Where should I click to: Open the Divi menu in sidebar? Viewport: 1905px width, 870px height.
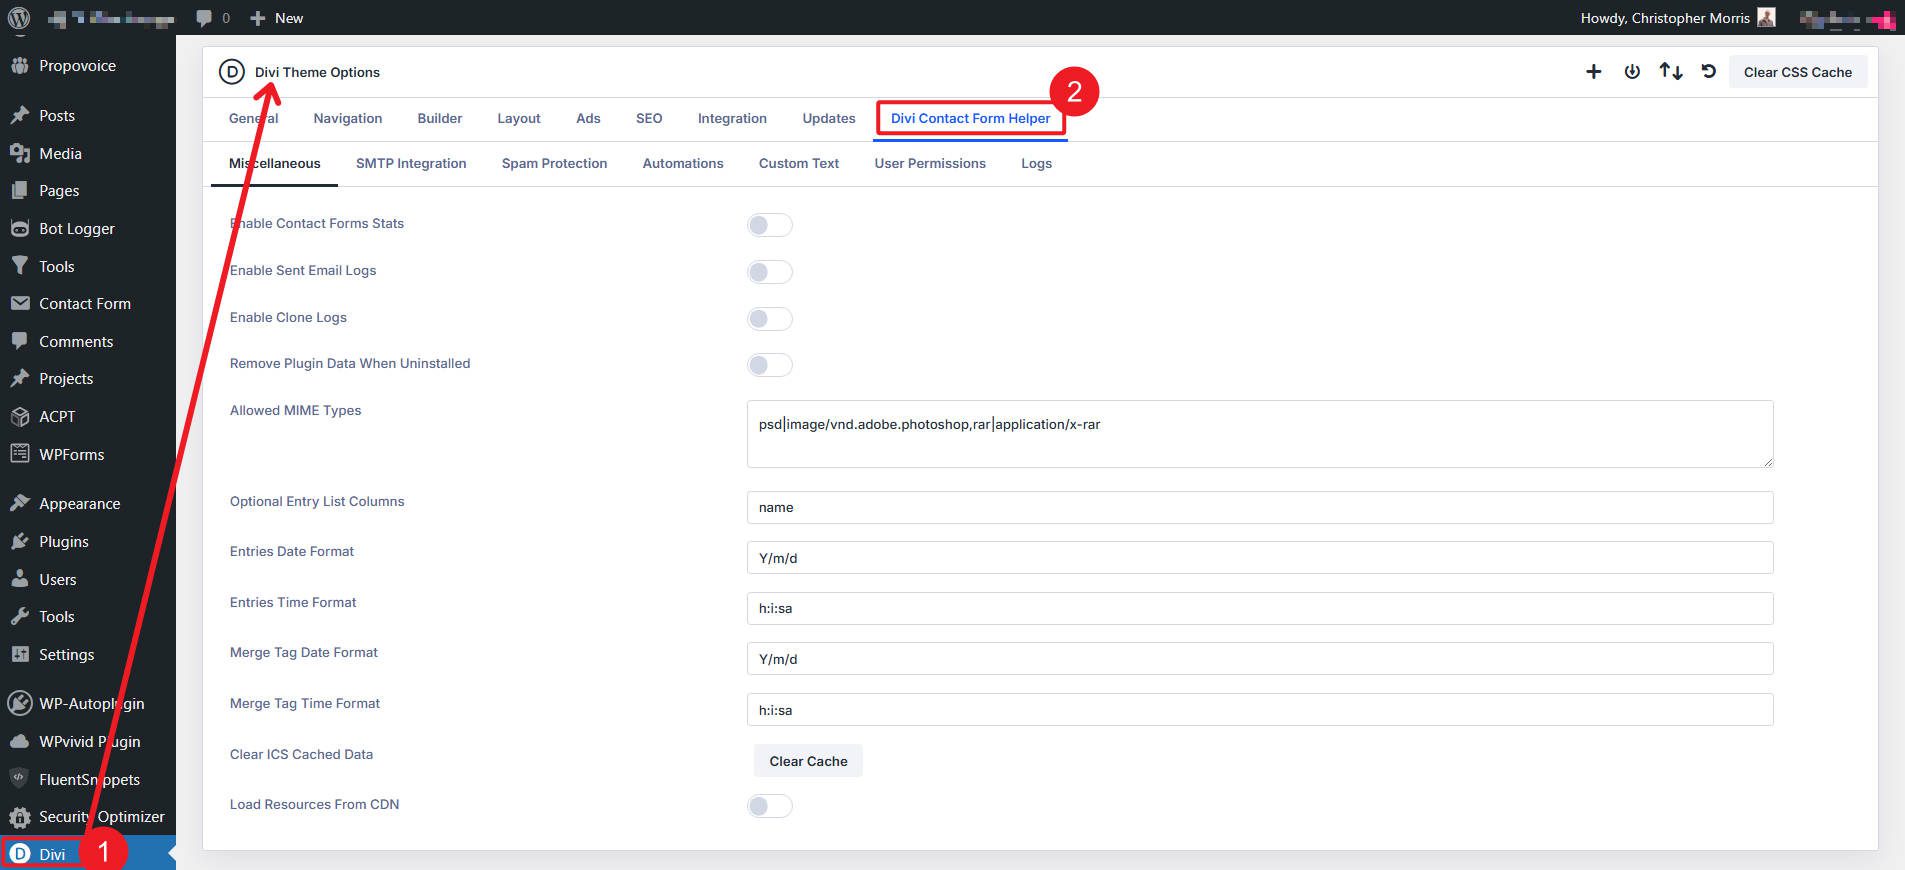click(x=52, y=855)
